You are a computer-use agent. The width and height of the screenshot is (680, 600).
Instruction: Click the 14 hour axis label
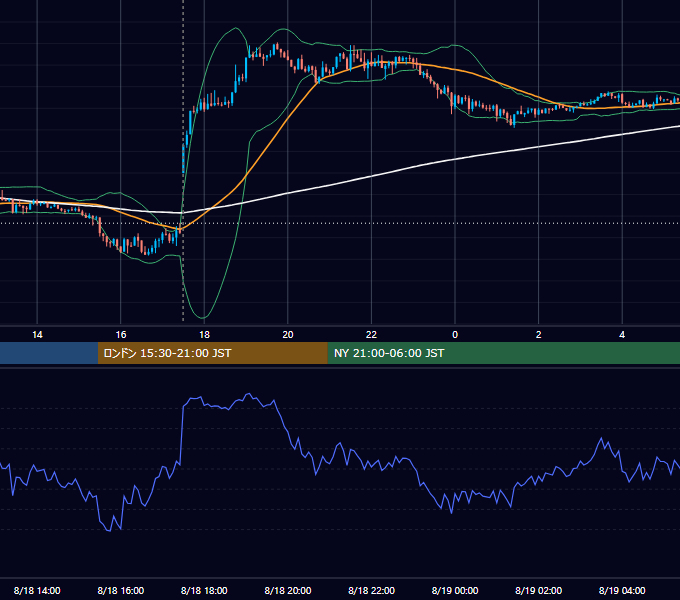tap(37, 335)
